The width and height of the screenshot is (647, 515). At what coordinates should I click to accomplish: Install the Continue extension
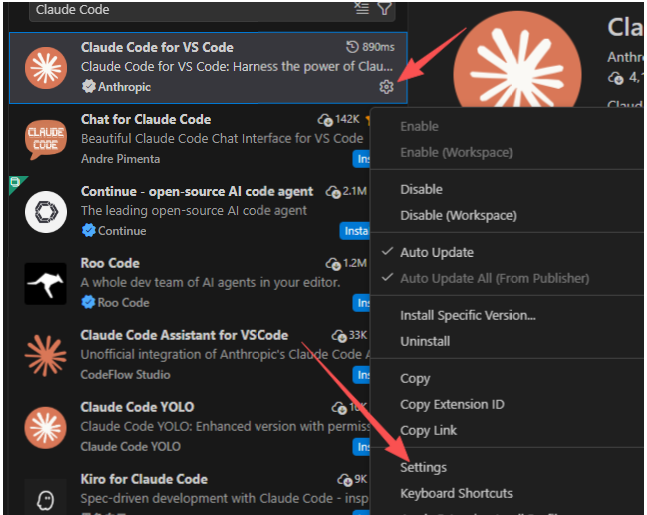tap(354, 231)
